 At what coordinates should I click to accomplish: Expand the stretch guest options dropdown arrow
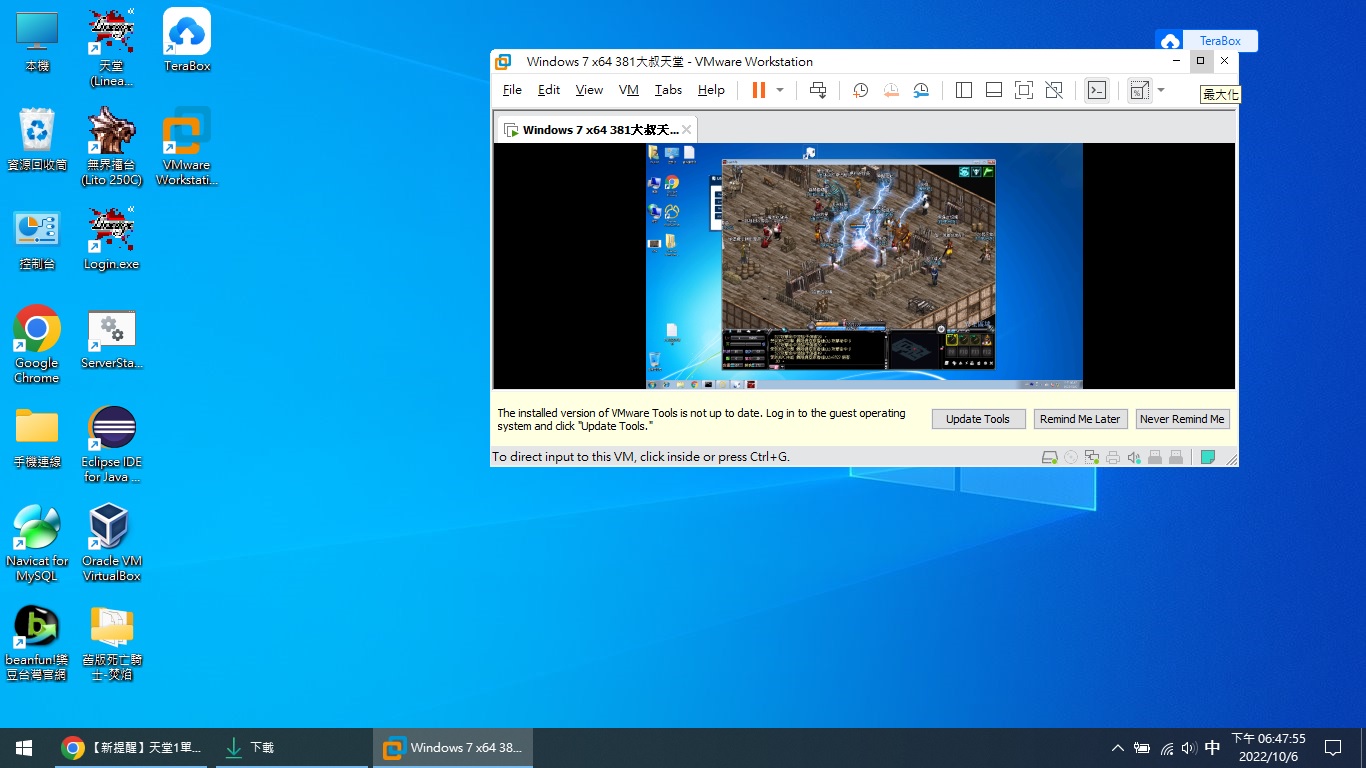1161,90
